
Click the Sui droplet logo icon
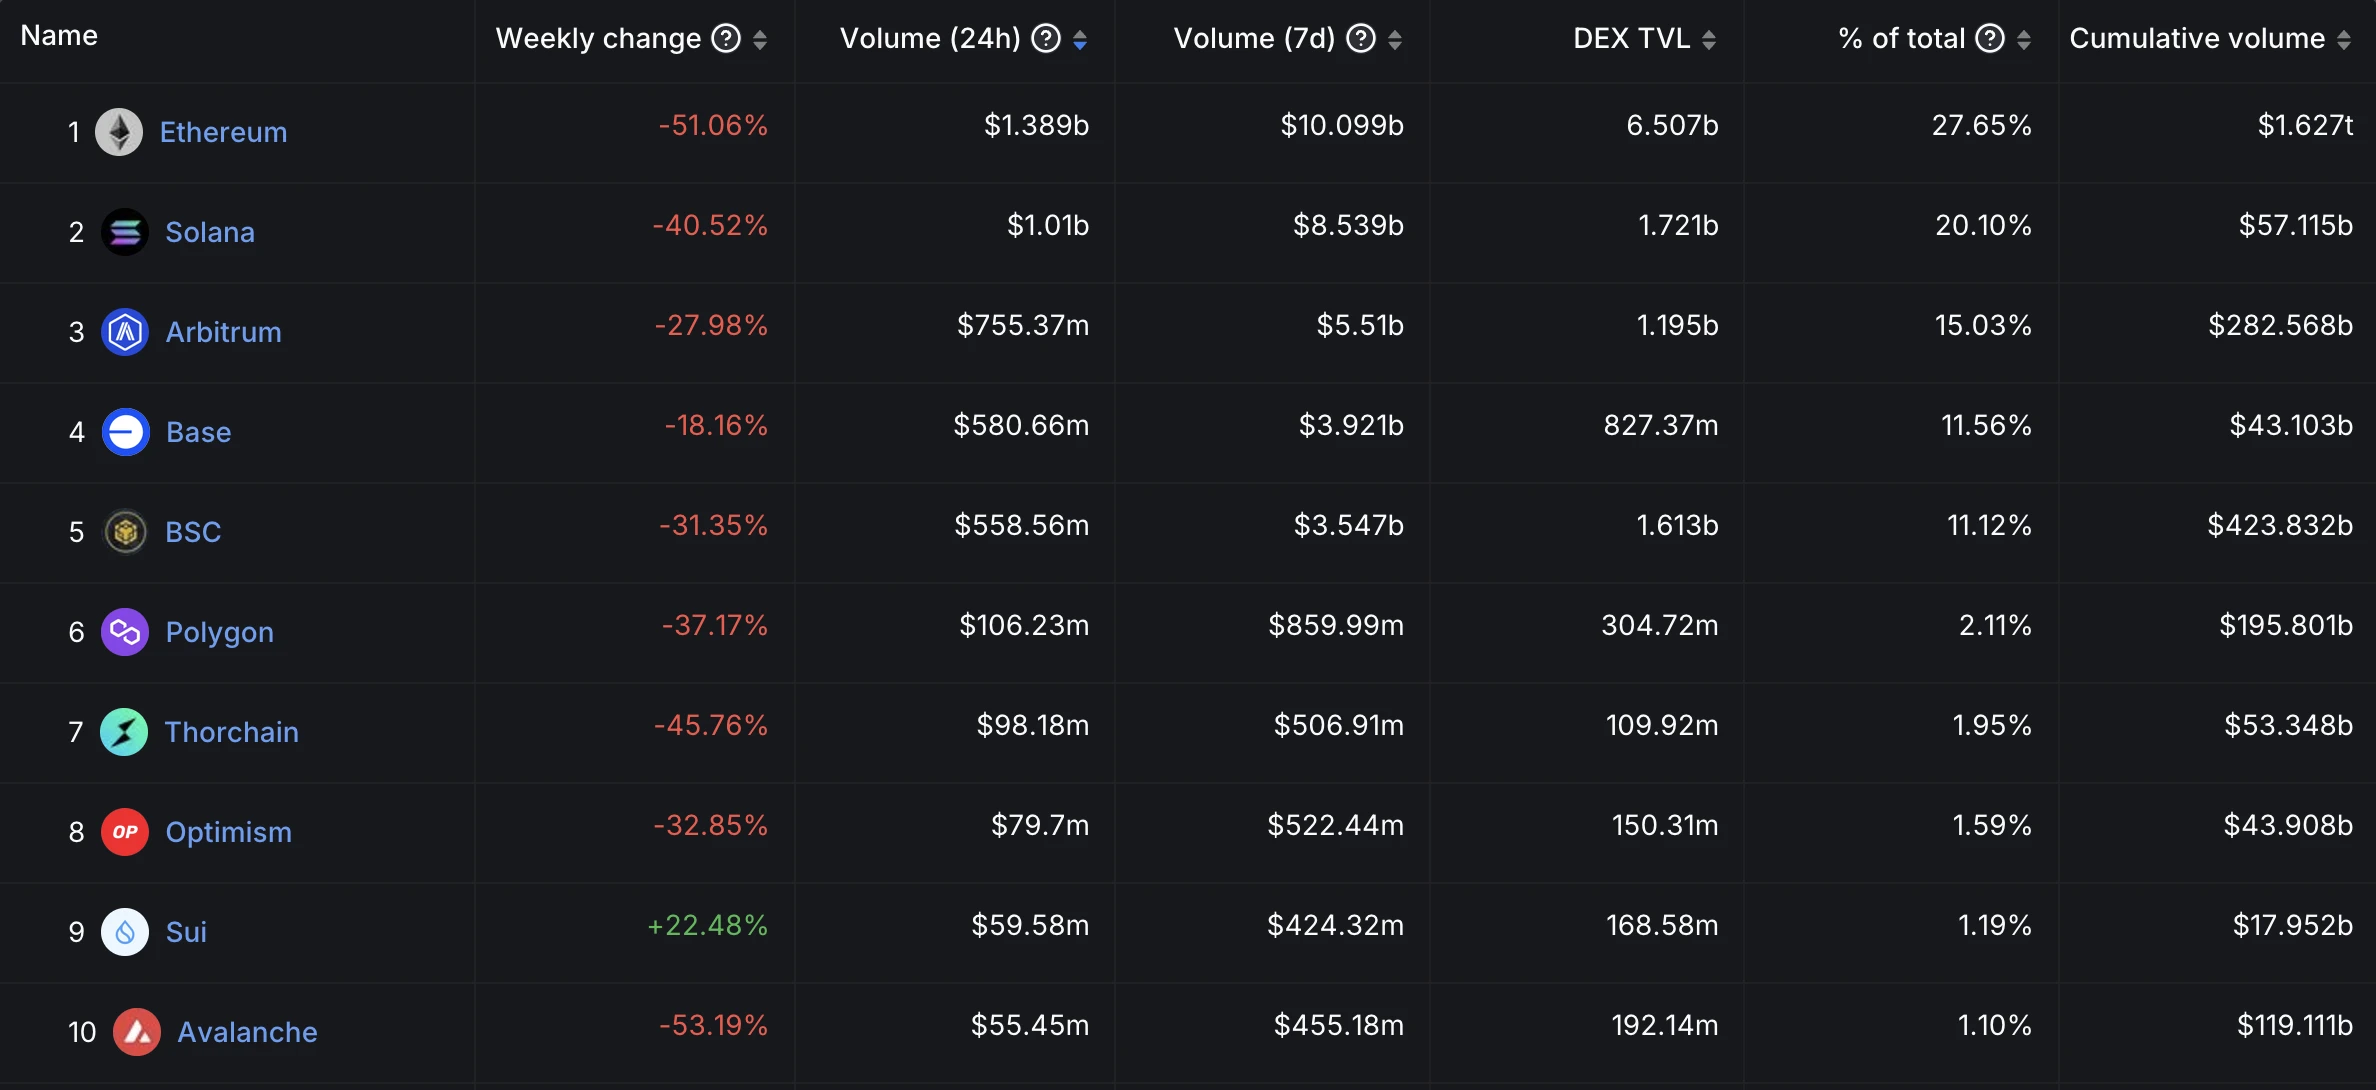click(125, 932)
